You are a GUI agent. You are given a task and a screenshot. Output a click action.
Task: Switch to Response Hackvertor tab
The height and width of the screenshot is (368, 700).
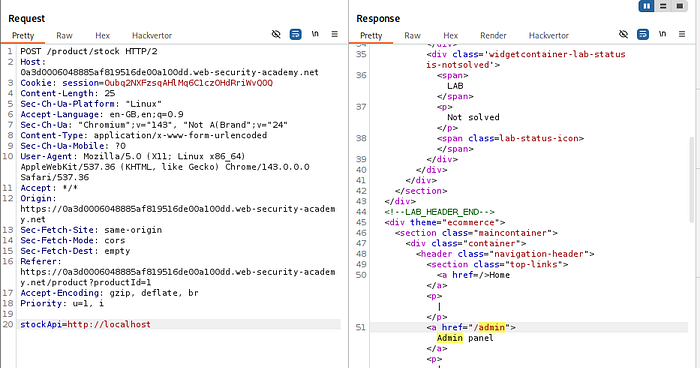(549, 36)
